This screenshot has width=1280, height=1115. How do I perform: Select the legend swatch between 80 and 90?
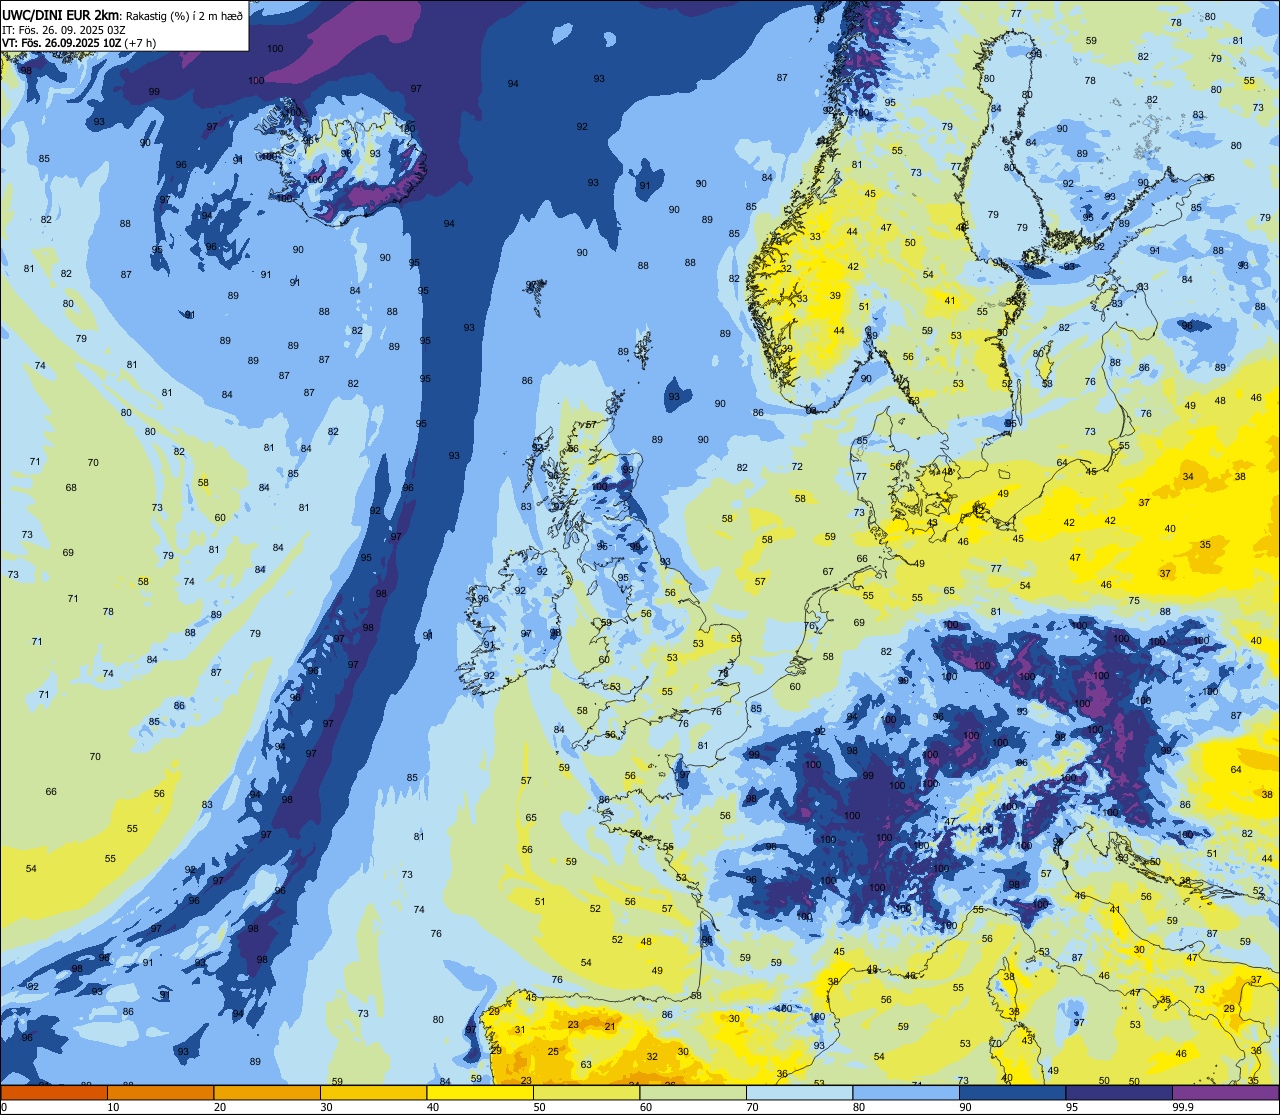point(906,1092)
